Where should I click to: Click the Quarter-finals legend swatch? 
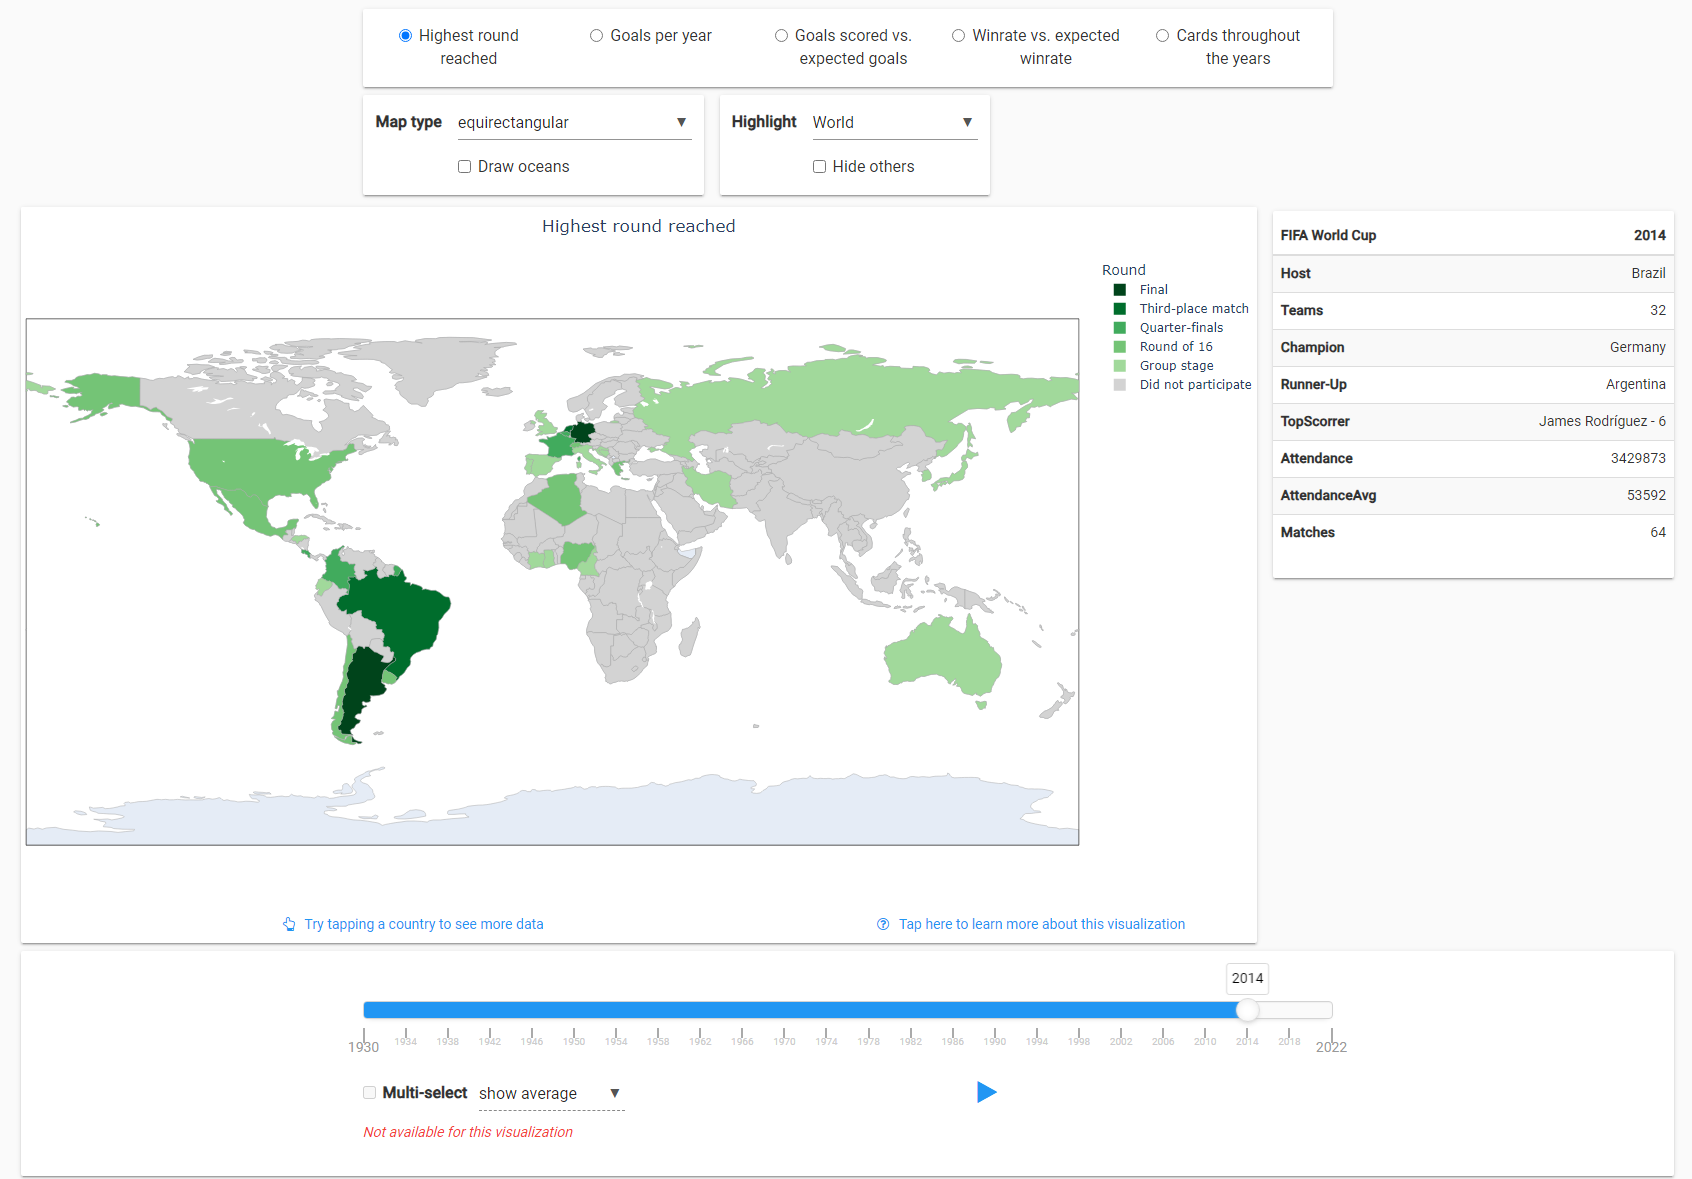coord(1120,328)
